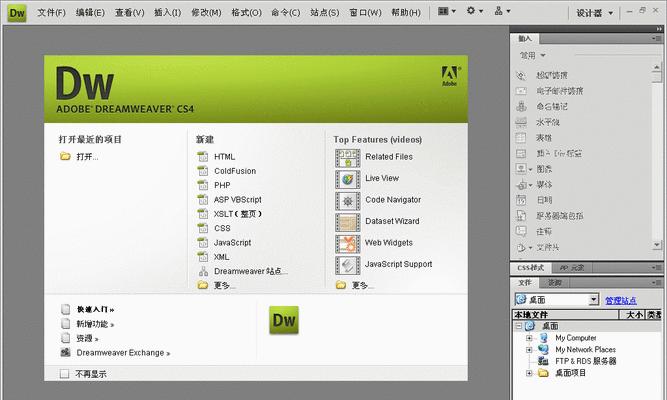
Task: Open the Extend Dreamweaver gear dropdown
Action: (x=474, y=11)
